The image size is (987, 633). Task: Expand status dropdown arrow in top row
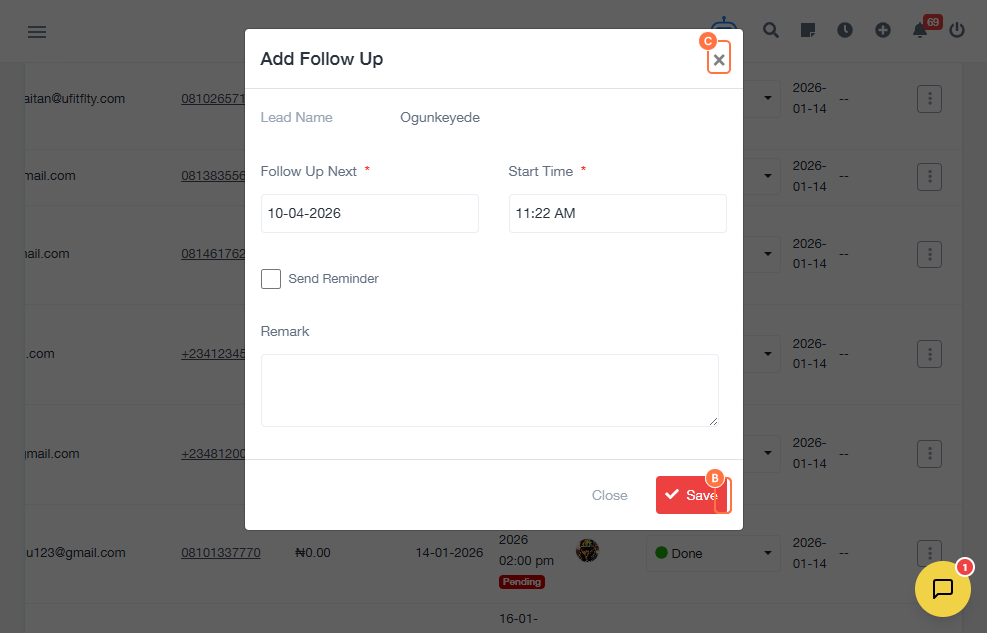(767, 98)
